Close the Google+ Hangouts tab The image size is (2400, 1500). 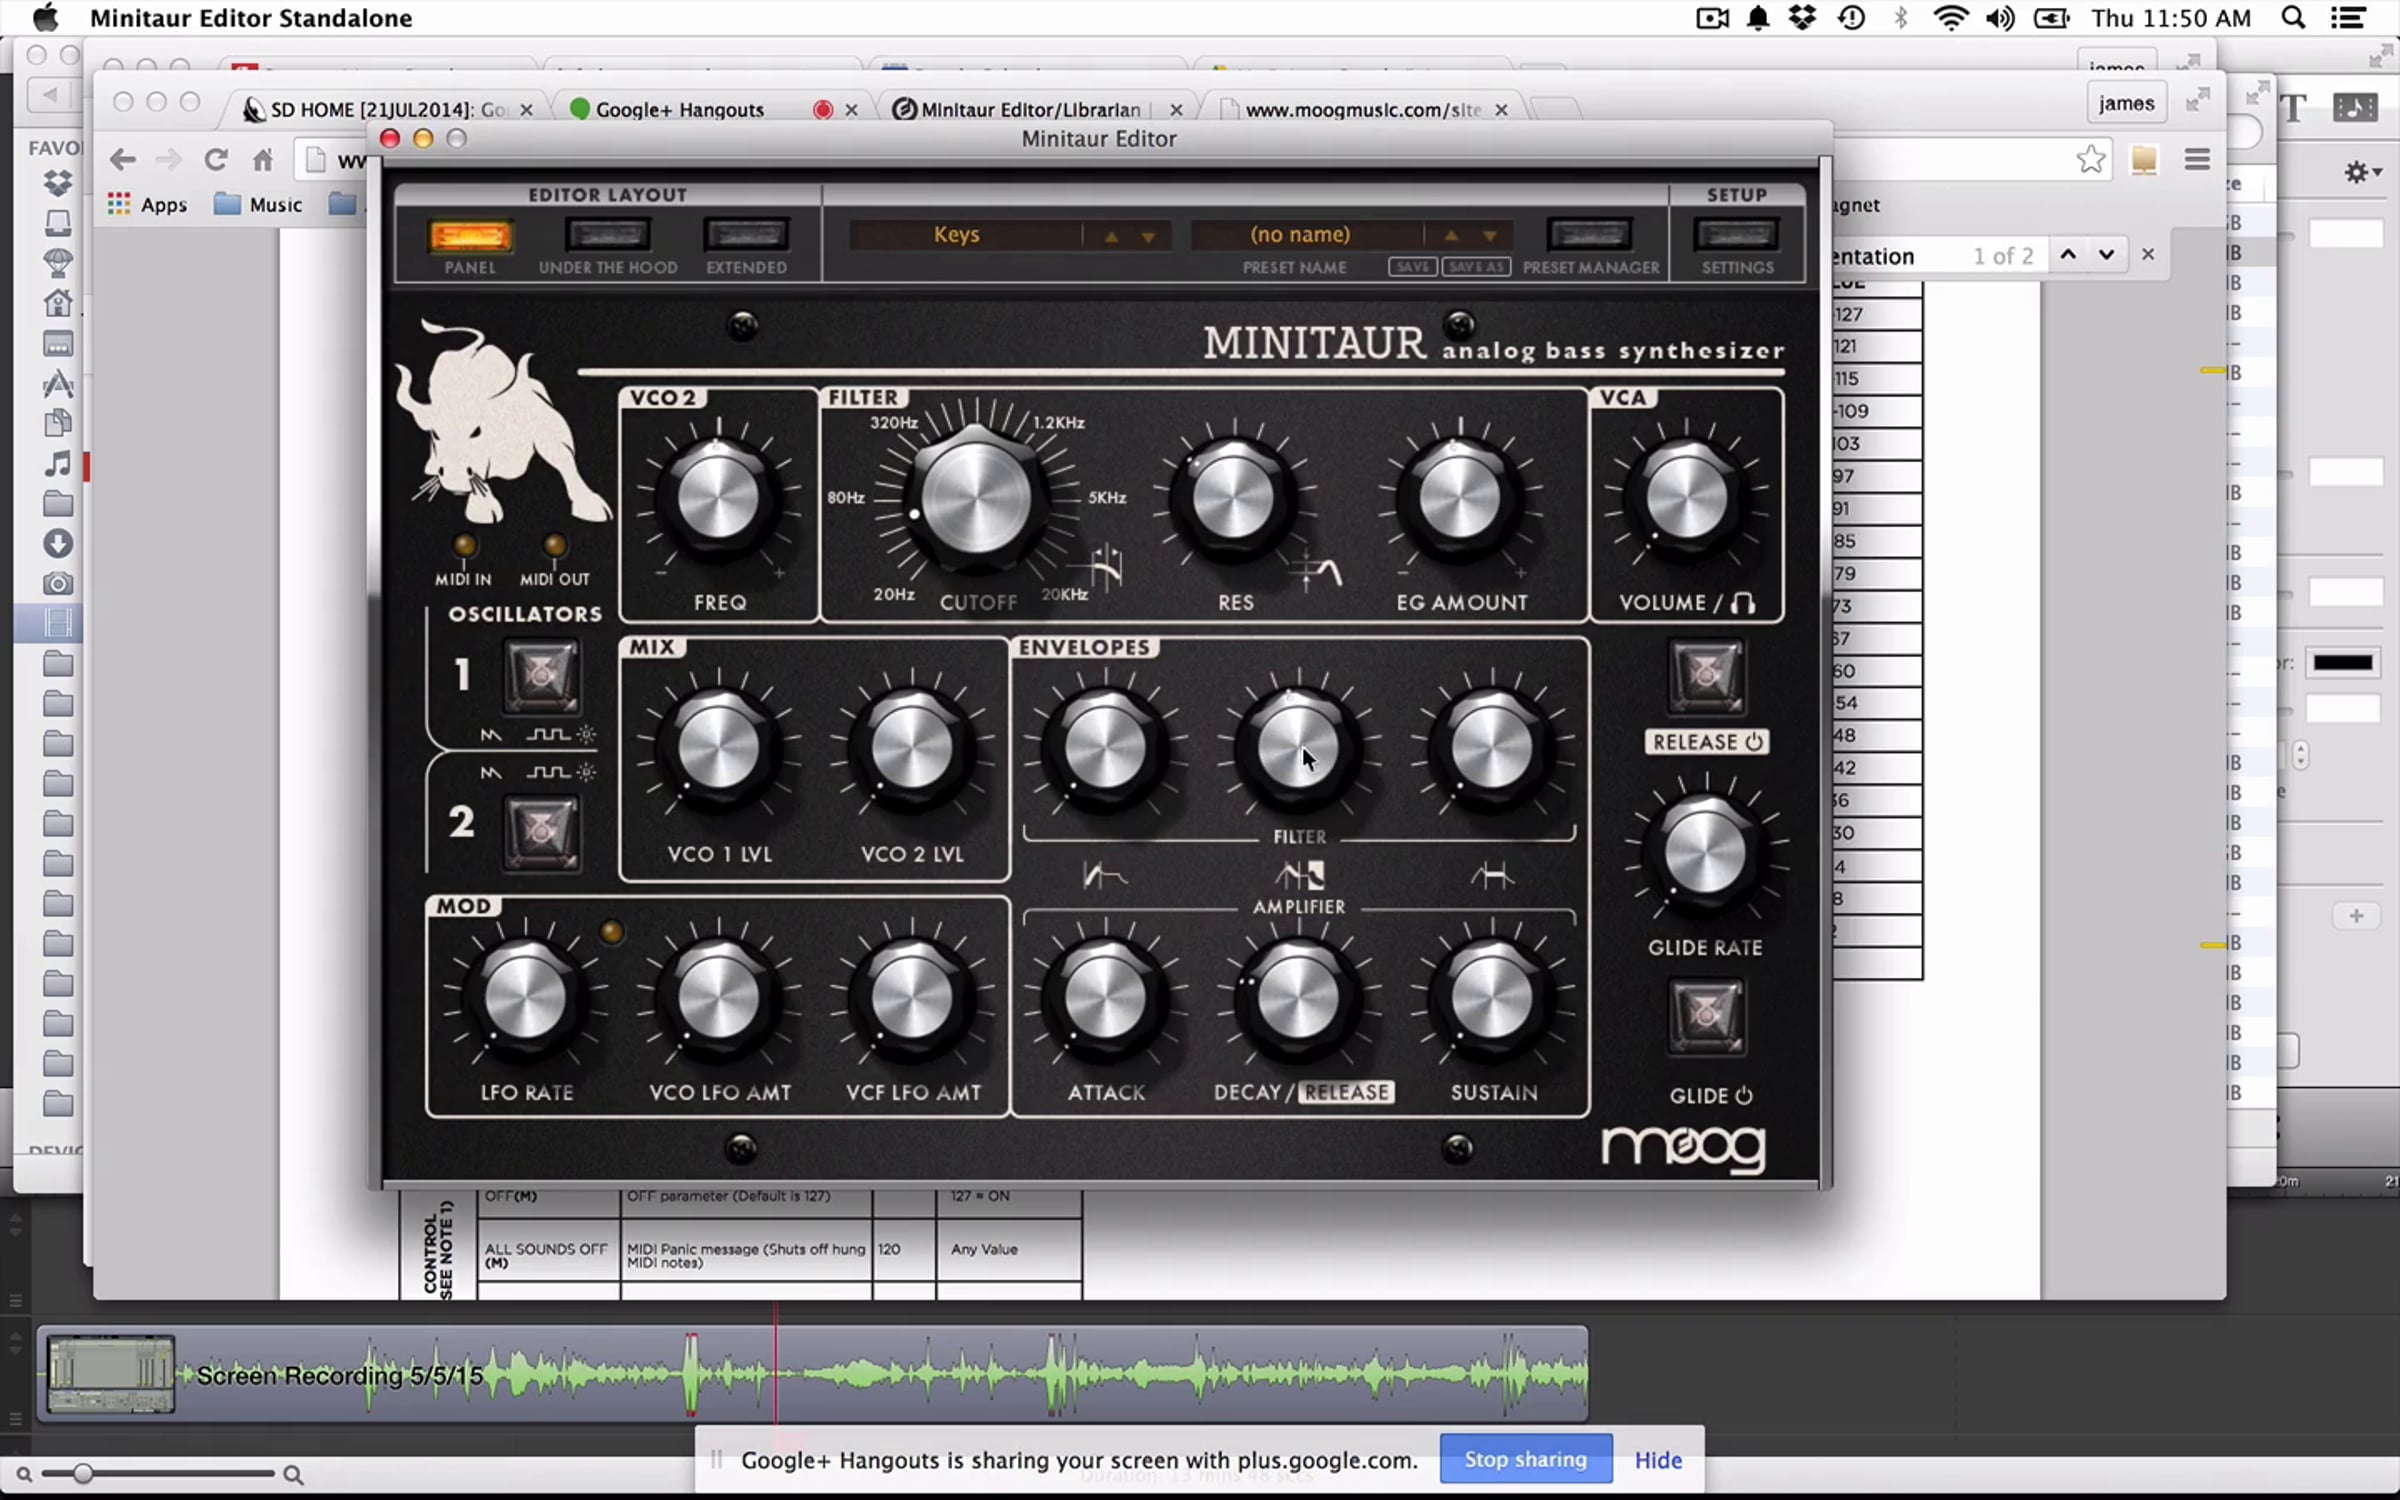(851, 110)
